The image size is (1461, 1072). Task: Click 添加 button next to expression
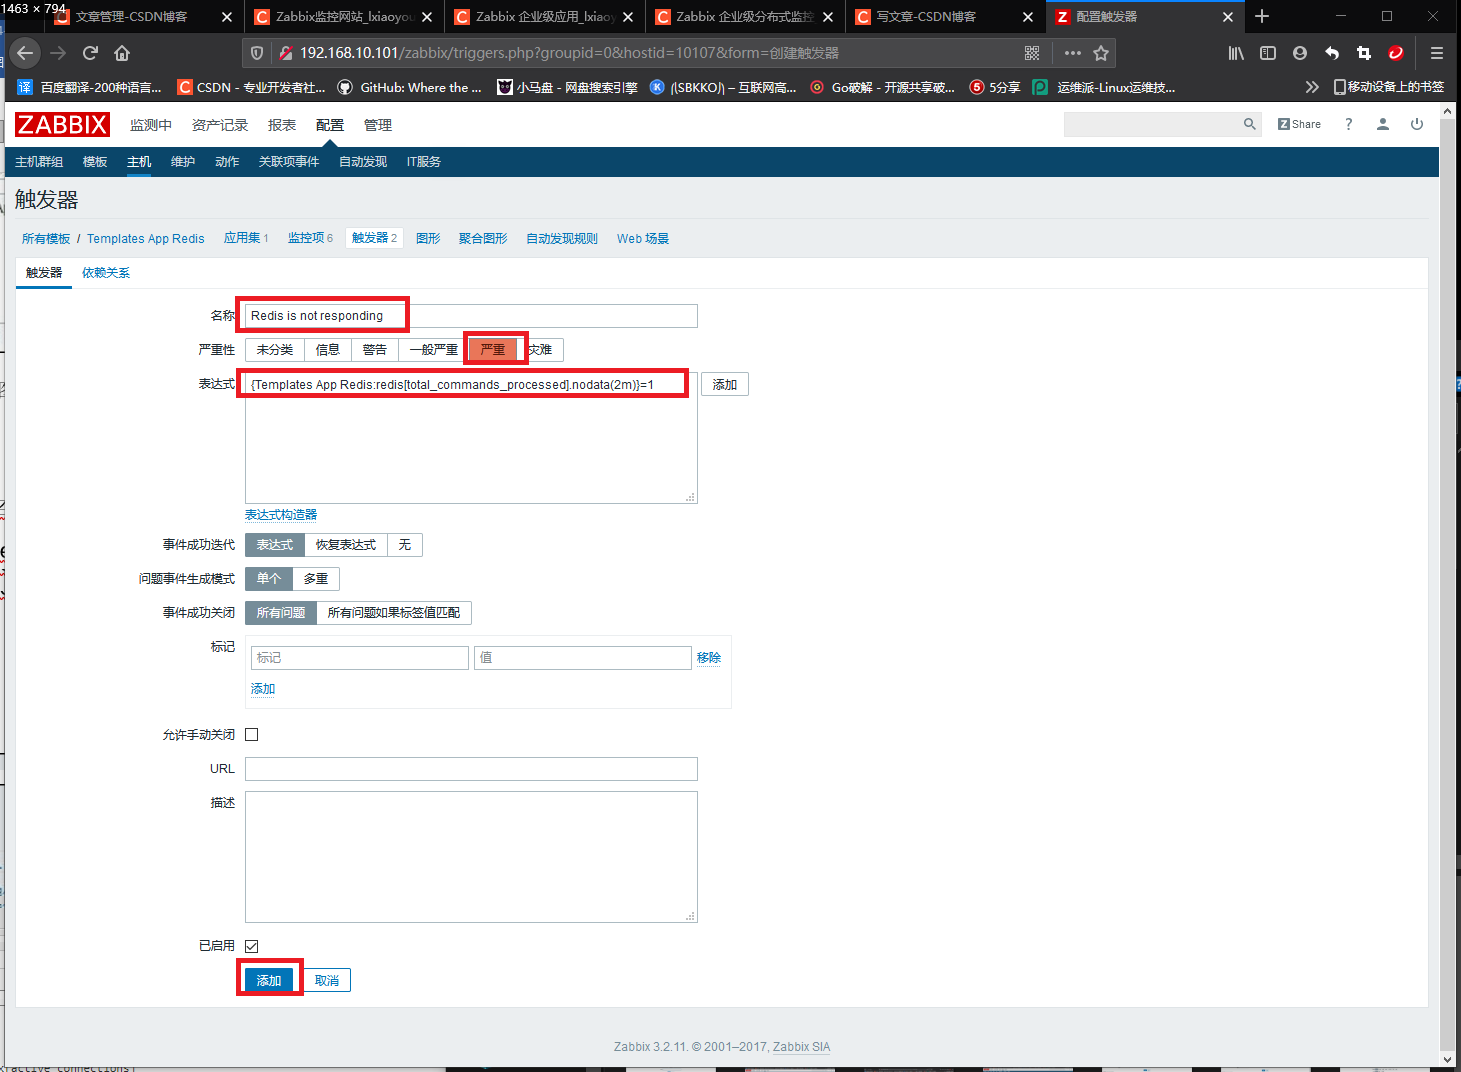(x=725, y=385)
